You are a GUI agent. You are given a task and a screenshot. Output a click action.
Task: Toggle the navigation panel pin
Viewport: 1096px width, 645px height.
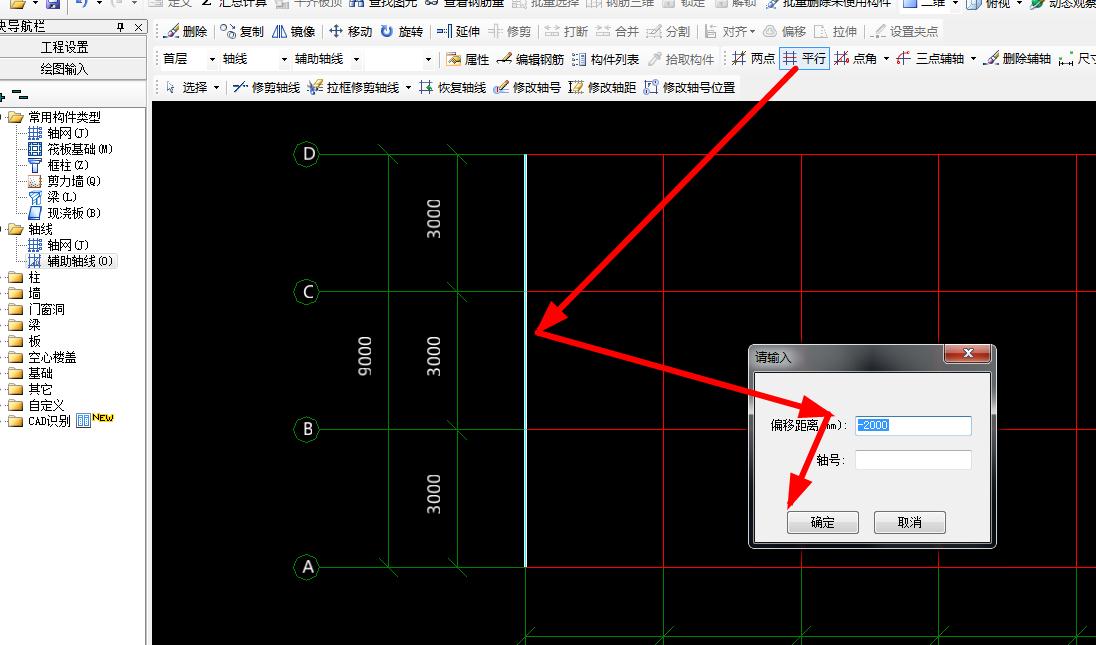point(120,27)
